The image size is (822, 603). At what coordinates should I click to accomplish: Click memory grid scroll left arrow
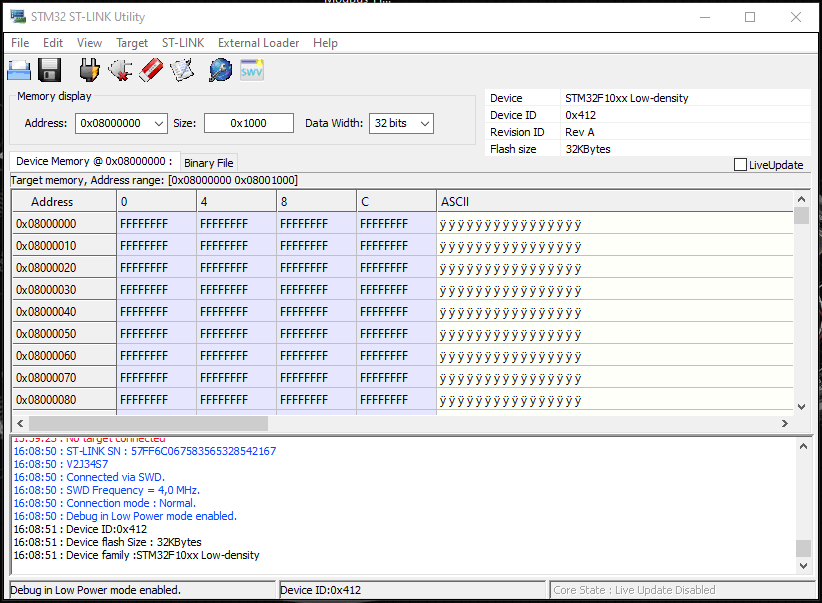coord(20,423)
